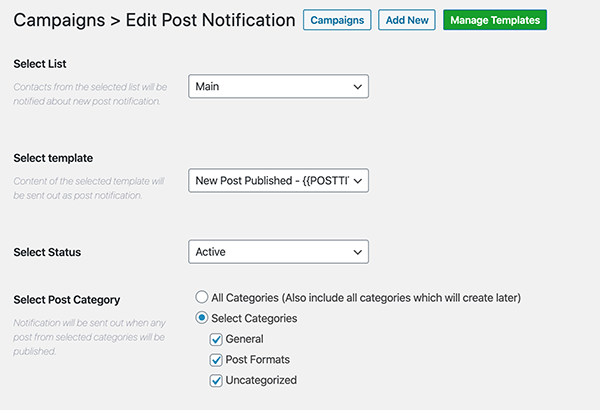Open Manage Templates

pyautogui.click(x=495, y=20)
